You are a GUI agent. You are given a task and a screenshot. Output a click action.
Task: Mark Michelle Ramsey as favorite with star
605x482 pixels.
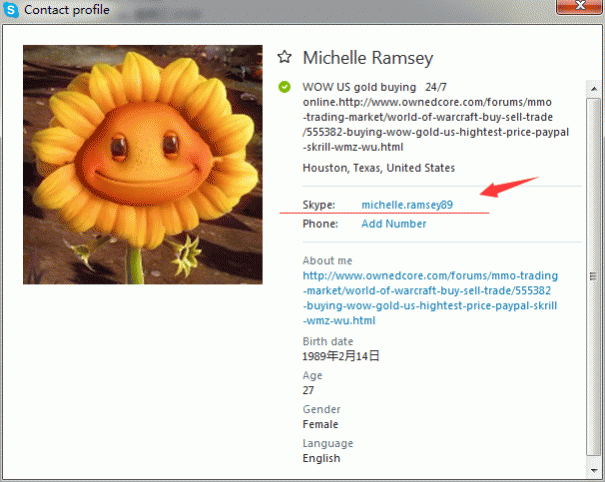[x=284, y=57]
